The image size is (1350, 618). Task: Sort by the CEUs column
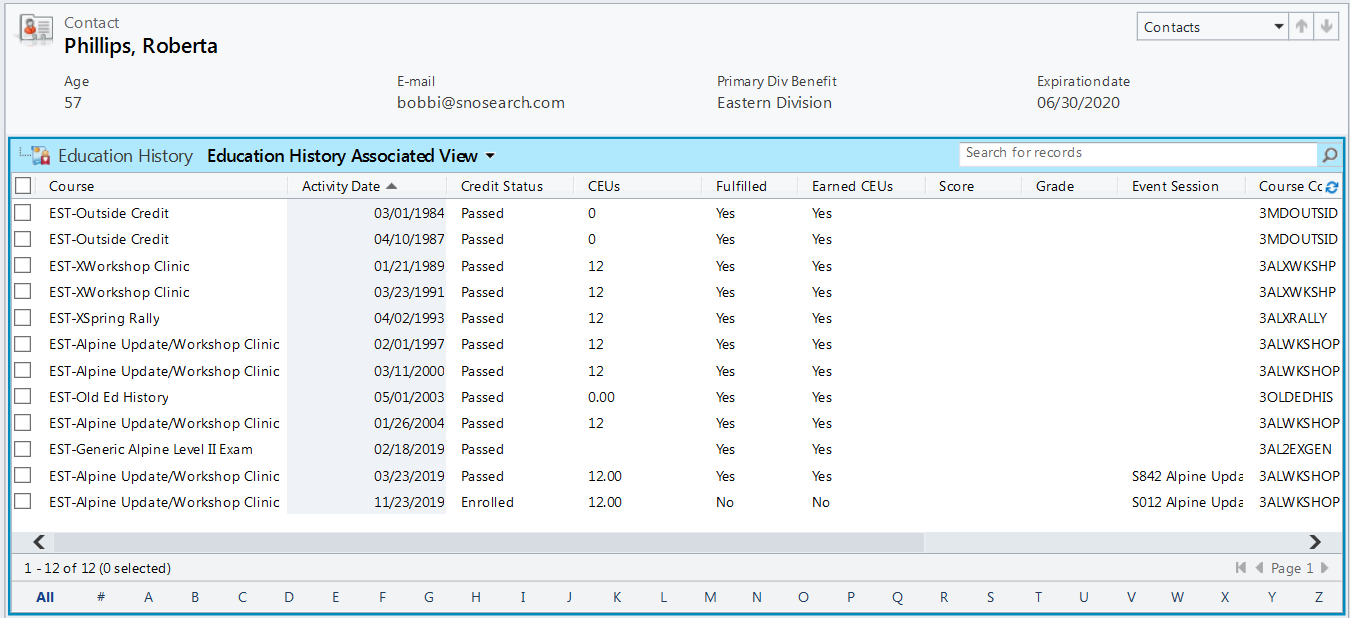604,186
